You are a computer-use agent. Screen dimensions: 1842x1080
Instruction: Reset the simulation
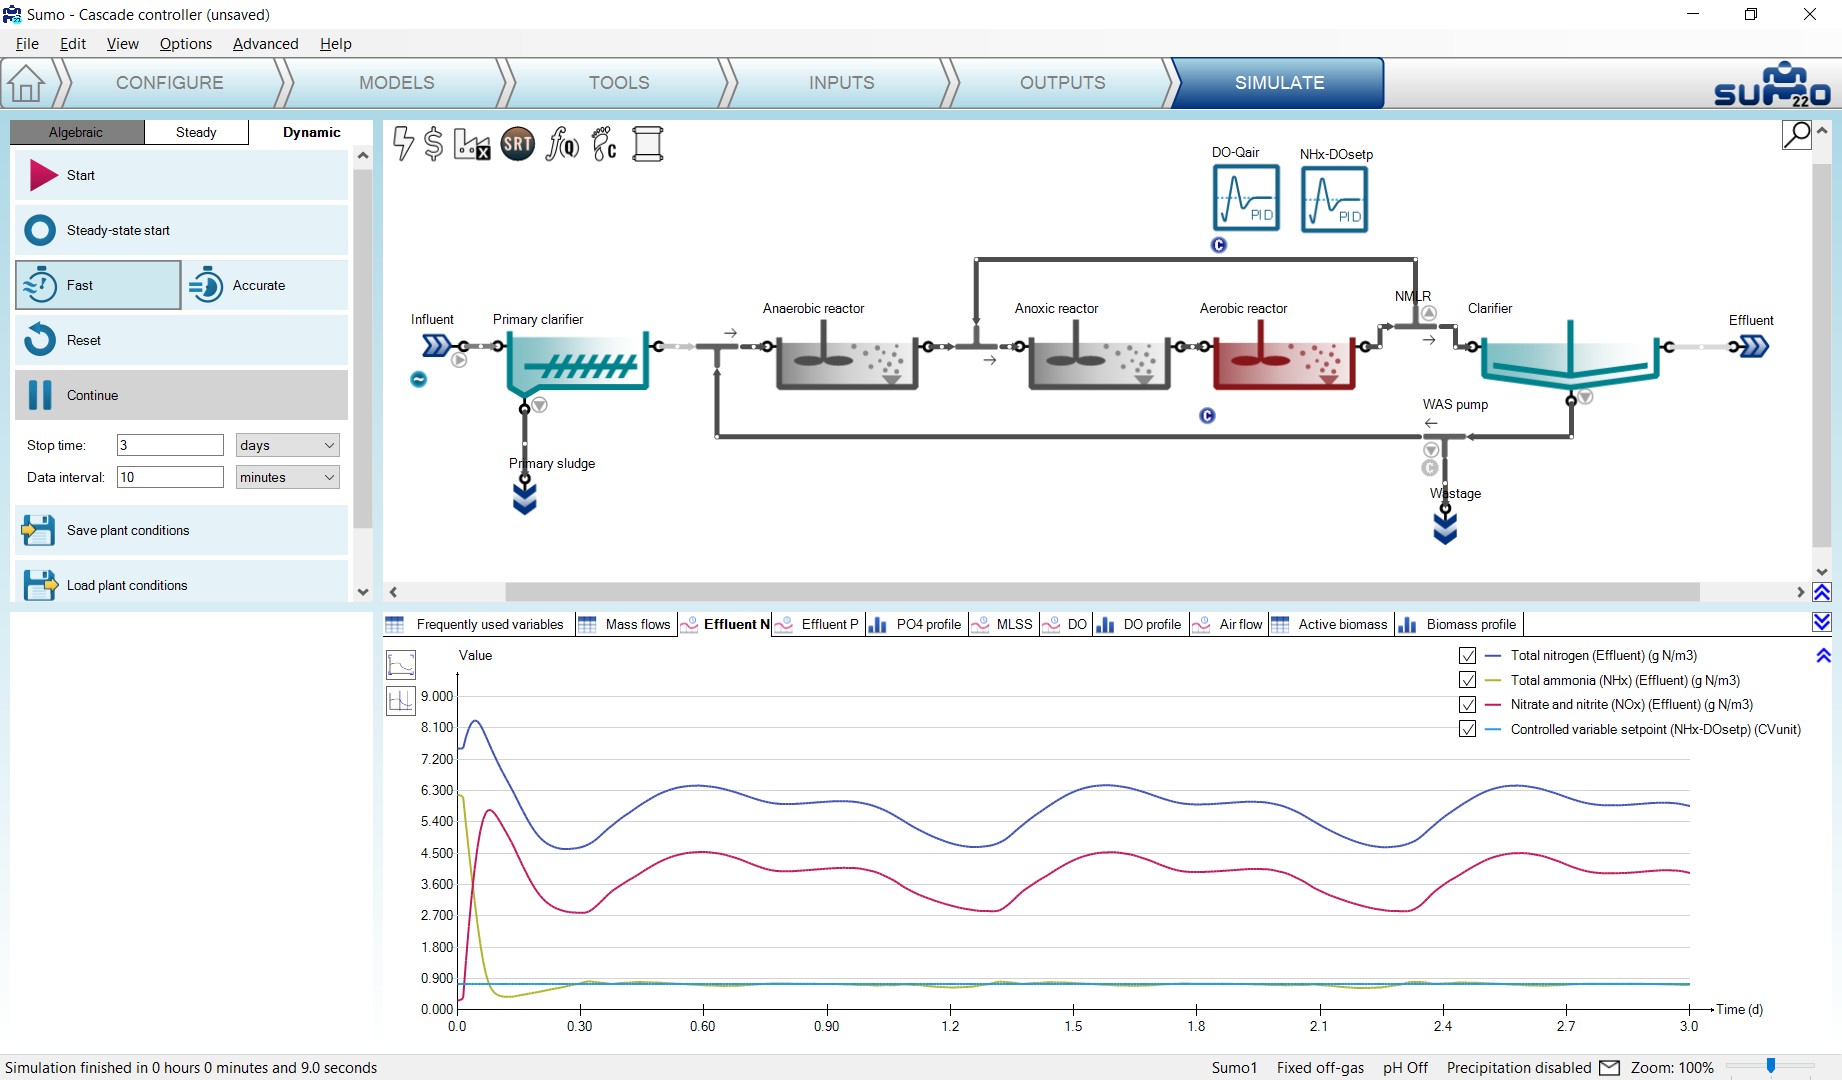point(181,340)
